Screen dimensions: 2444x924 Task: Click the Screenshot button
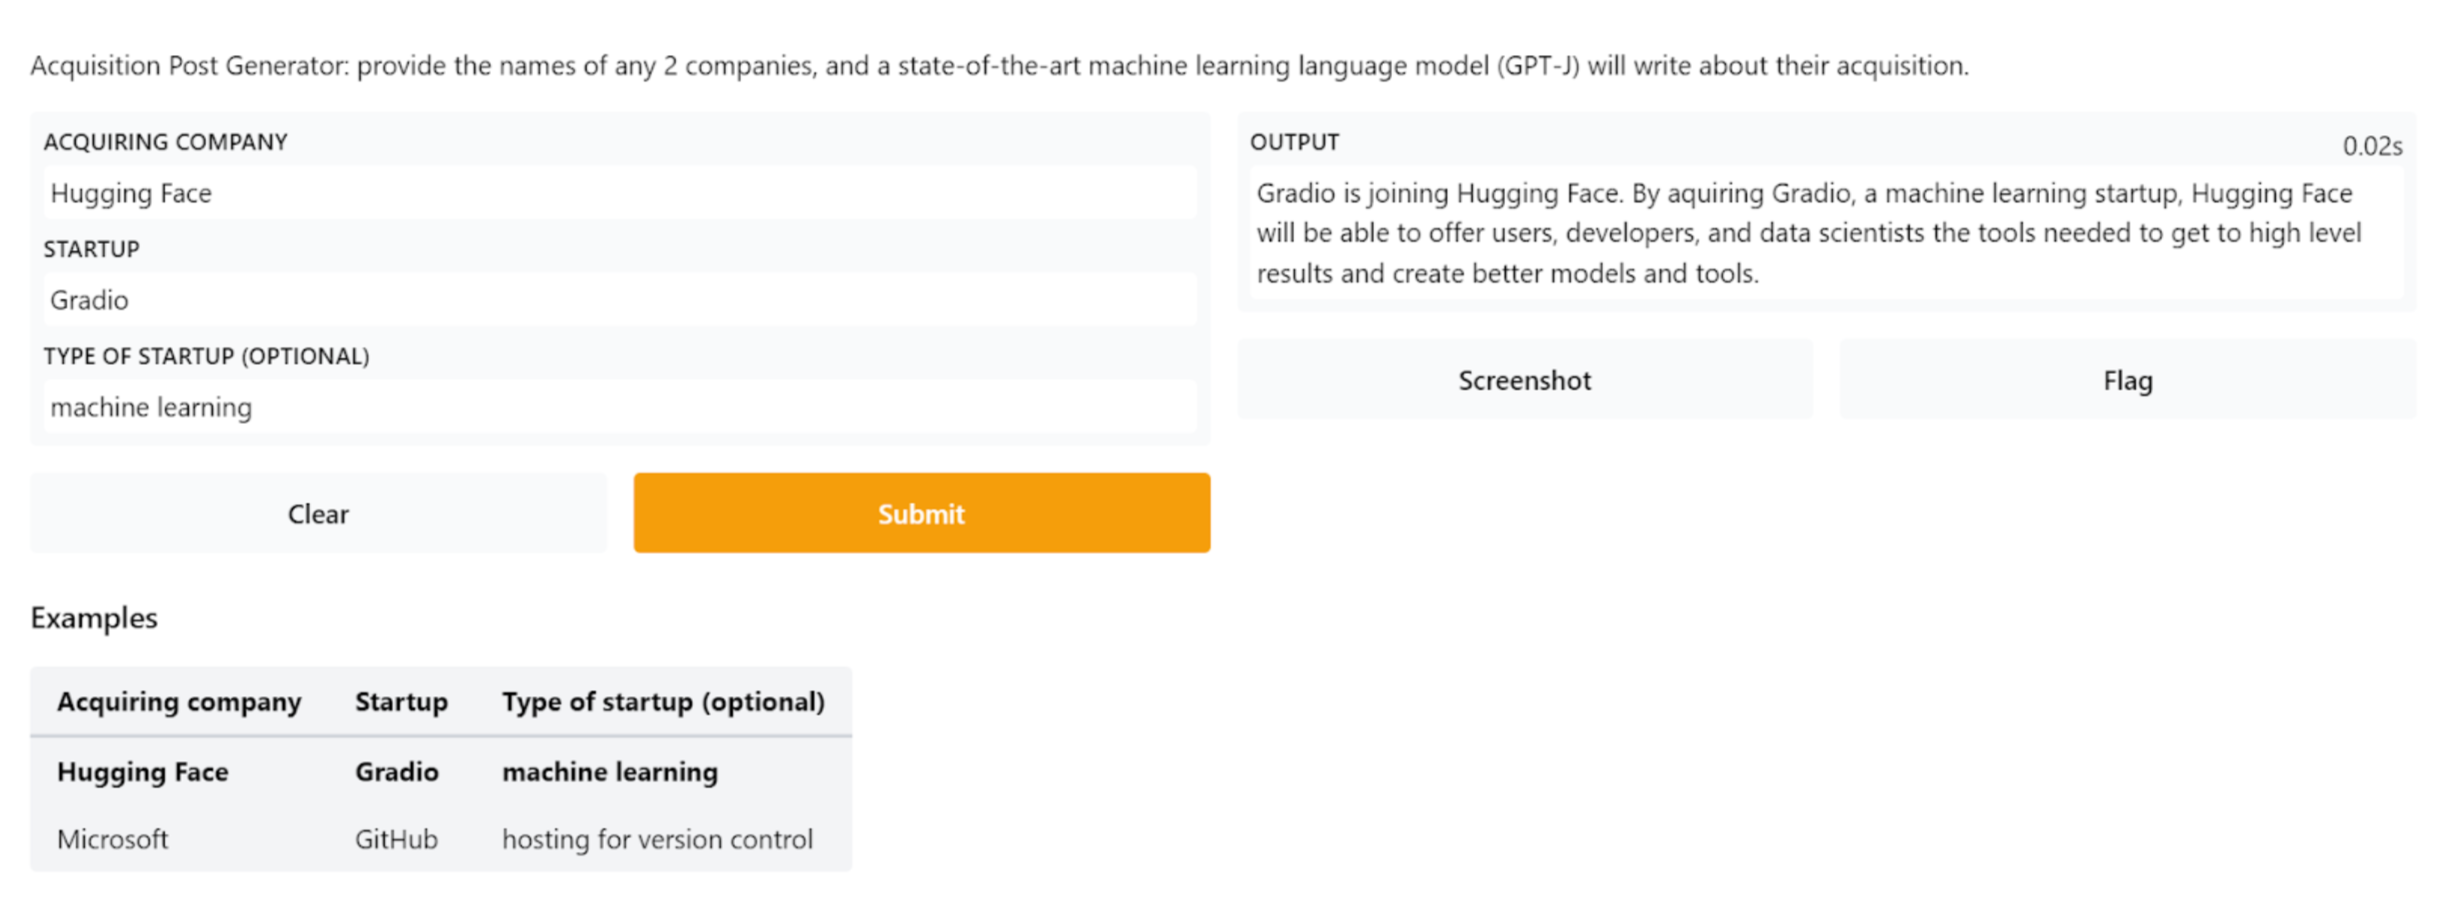pyautogui.click(x=1524, y=380)
